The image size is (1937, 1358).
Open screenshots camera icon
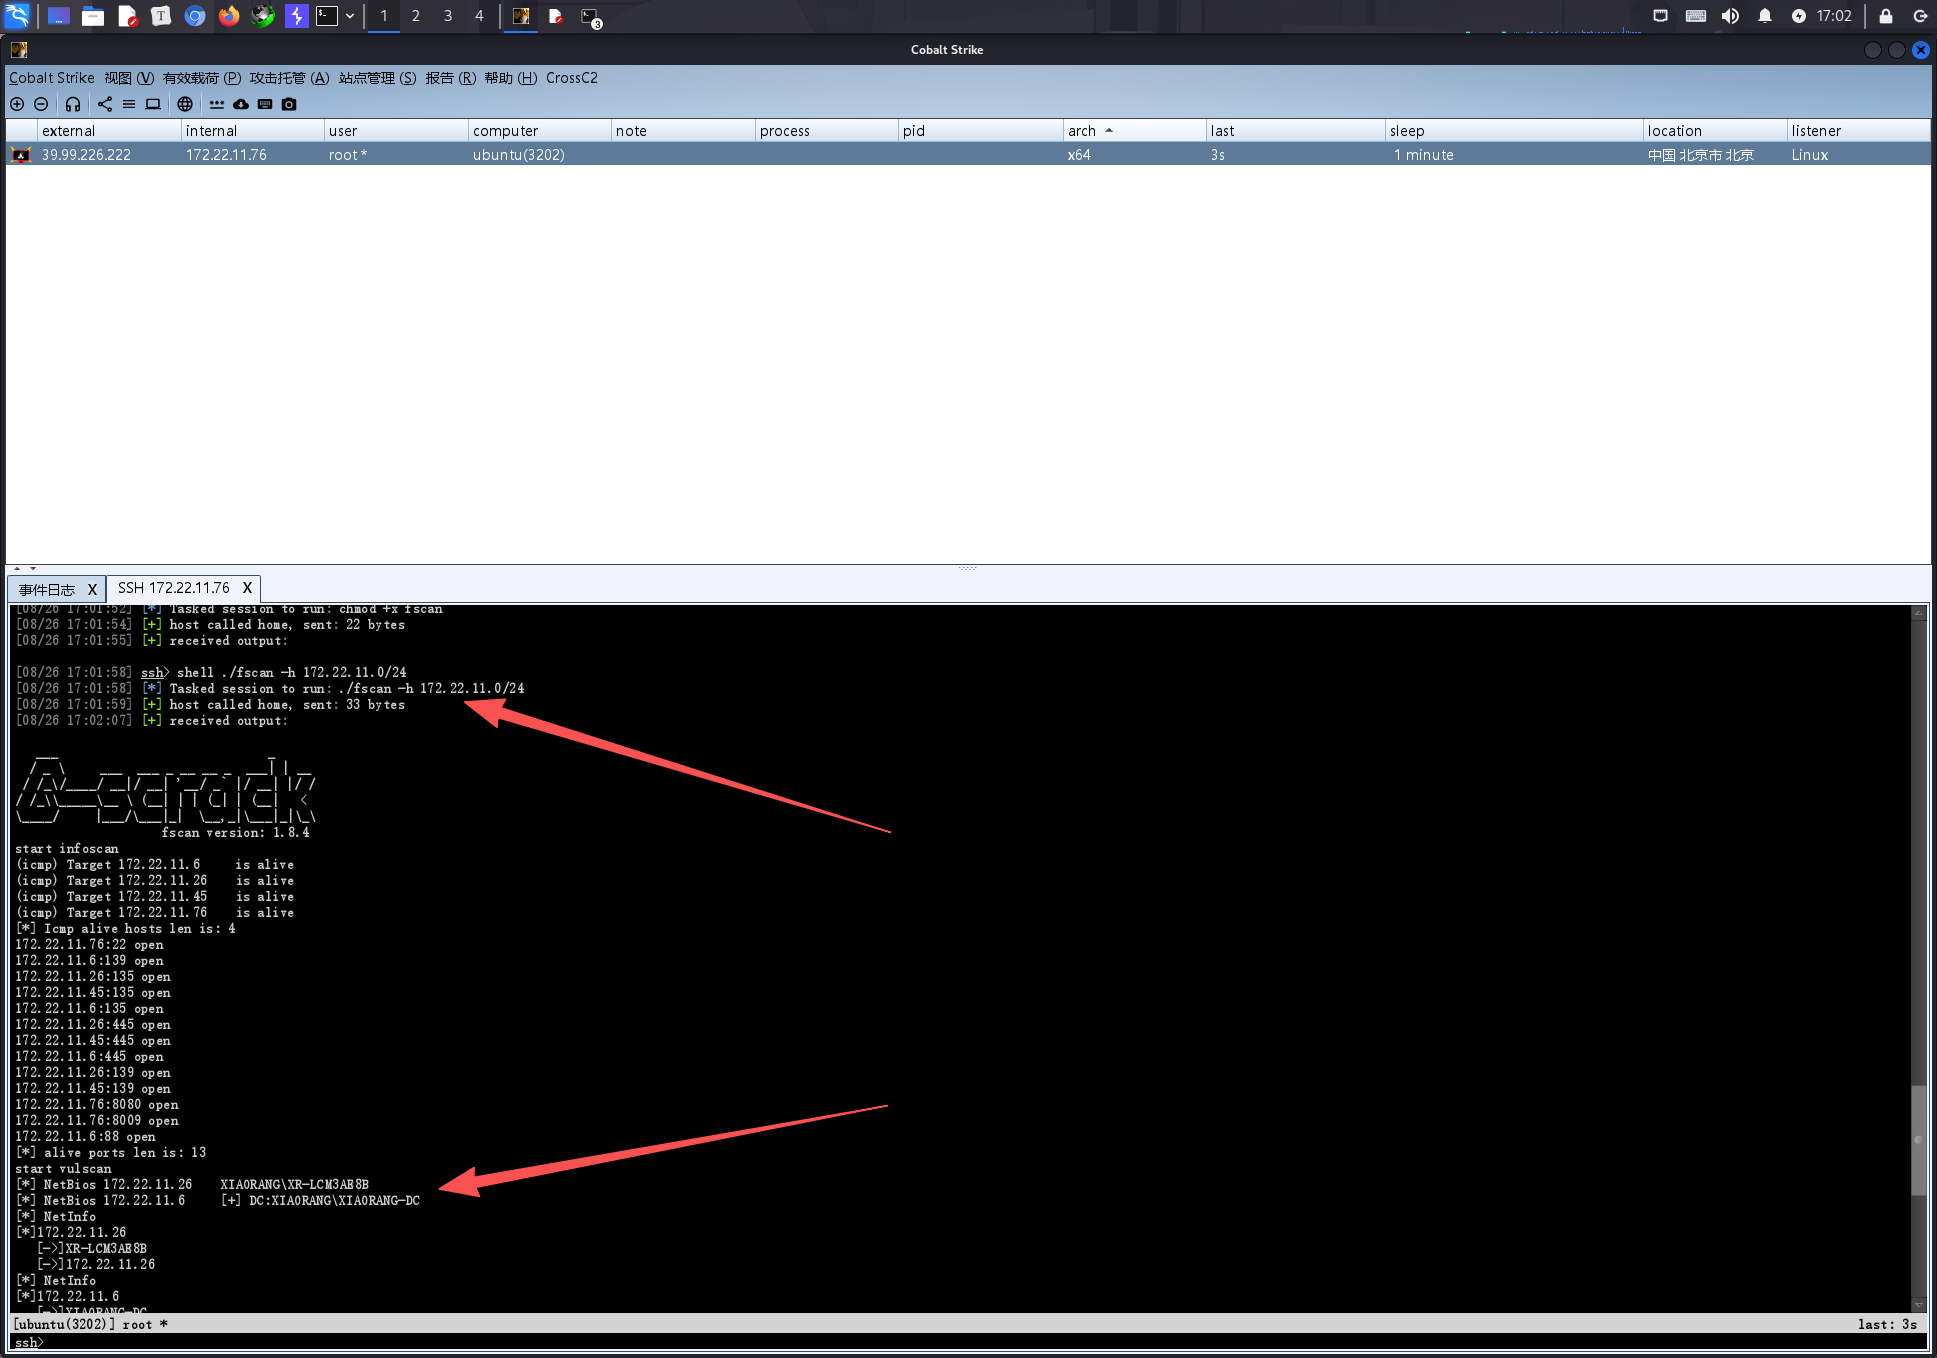coord(289,104)
